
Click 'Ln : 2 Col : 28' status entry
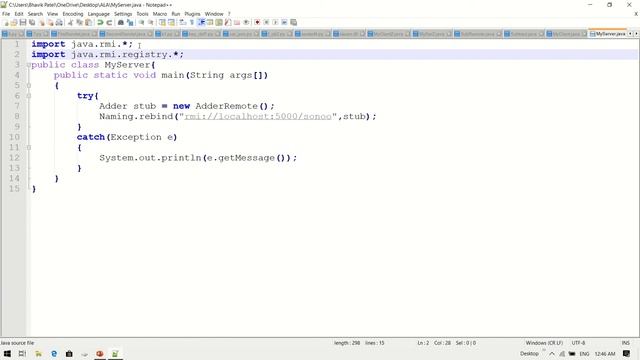pos(434,343)
